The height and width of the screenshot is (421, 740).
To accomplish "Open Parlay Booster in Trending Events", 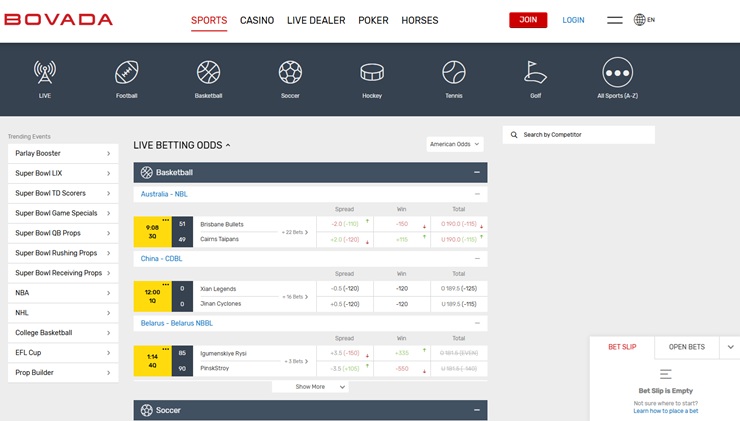I will pyautogui.click(x=63, y=153).
